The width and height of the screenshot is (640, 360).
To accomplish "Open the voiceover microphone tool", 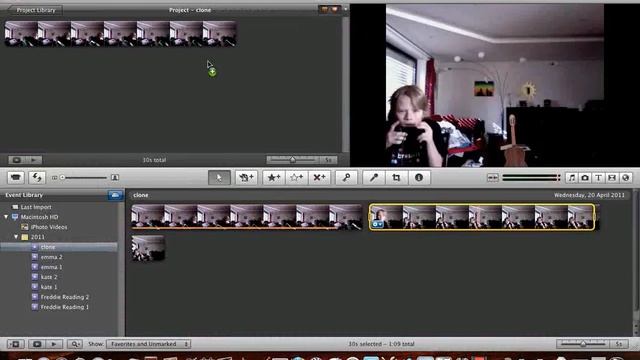I will pos(373,178).
